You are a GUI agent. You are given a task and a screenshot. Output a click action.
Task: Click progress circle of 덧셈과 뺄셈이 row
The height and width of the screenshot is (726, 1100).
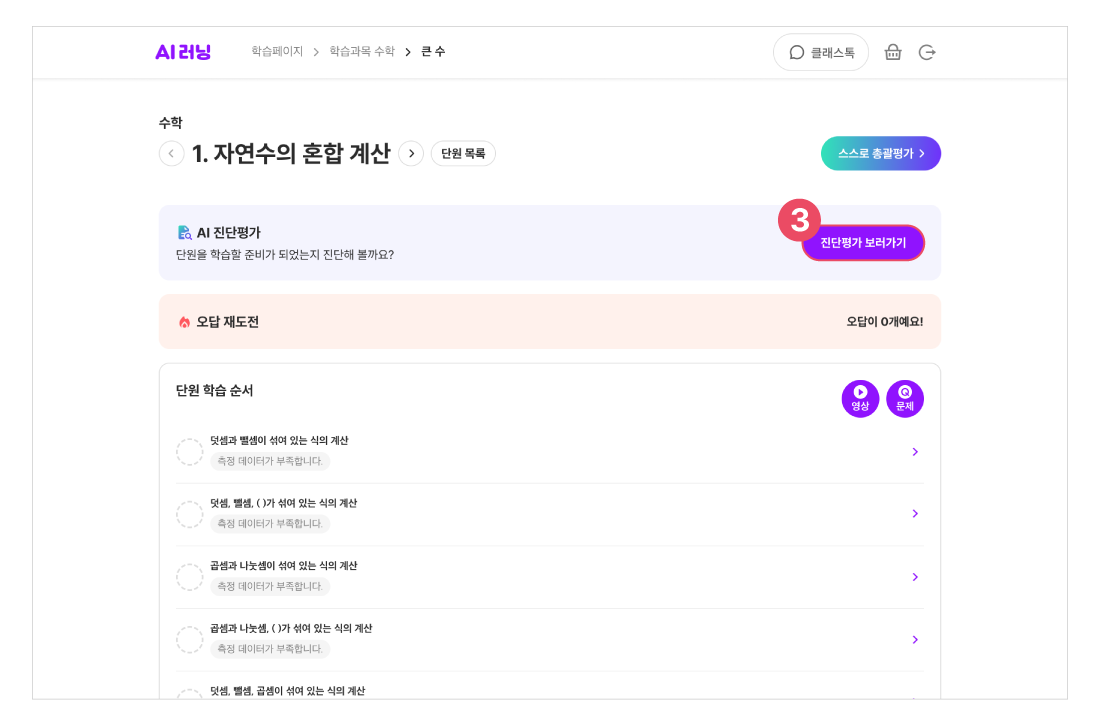tap(189, 452)
